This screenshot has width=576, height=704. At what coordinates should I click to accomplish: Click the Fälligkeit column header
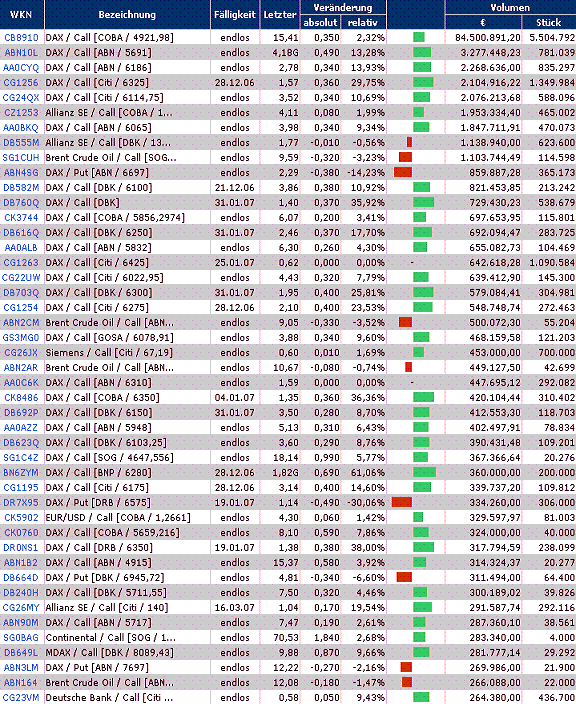pos(235,14)
